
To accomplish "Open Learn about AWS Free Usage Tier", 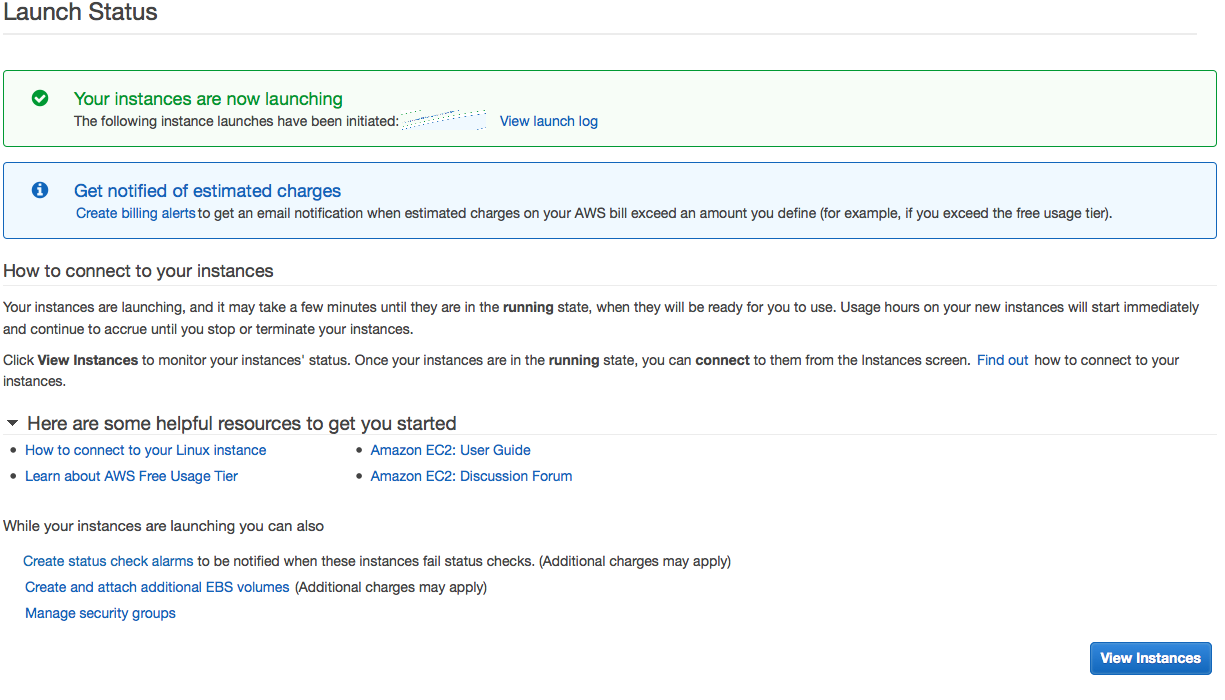I will point(131,476).
